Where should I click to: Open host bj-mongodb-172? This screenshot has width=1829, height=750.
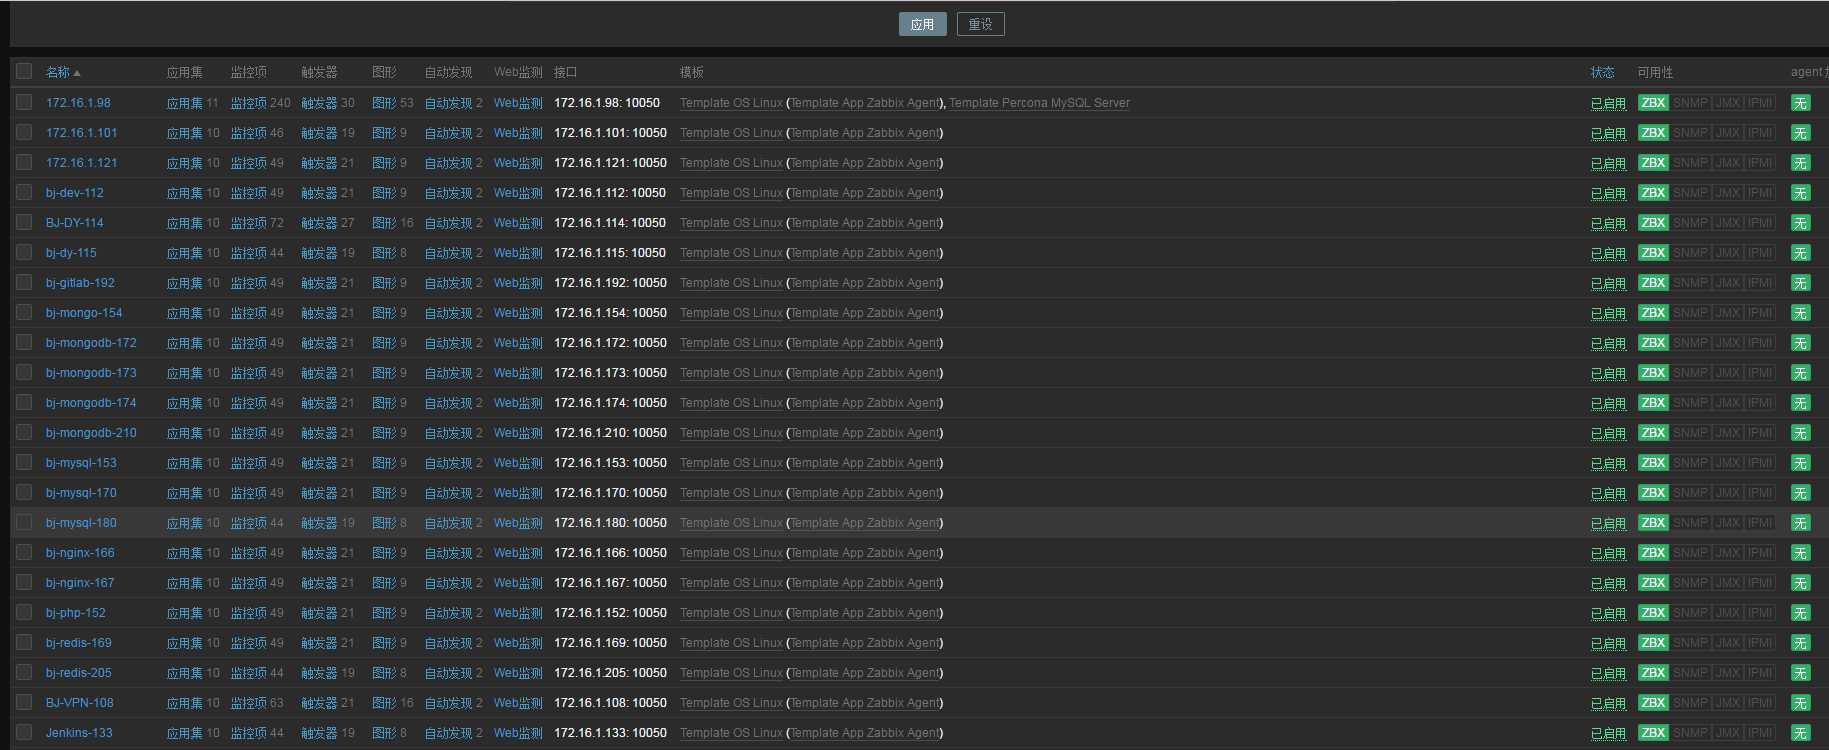[91, 343]
